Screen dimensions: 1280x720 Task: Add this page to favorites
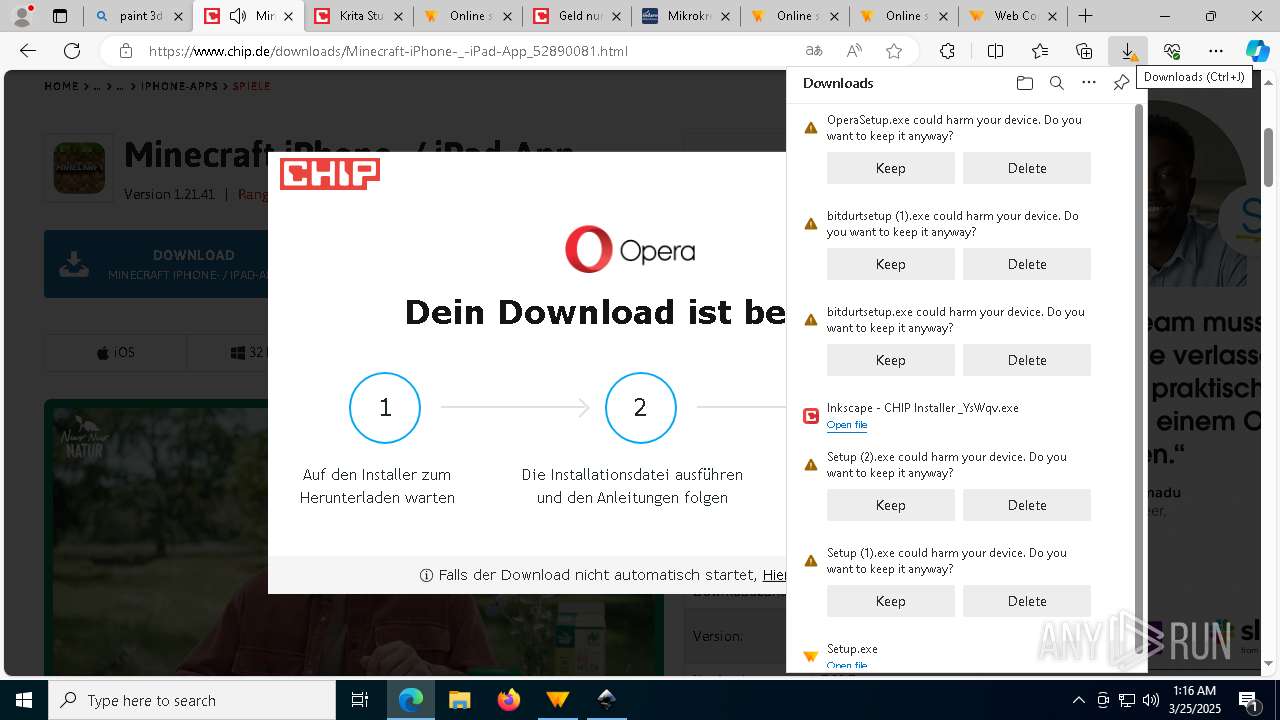click(894, 51)
